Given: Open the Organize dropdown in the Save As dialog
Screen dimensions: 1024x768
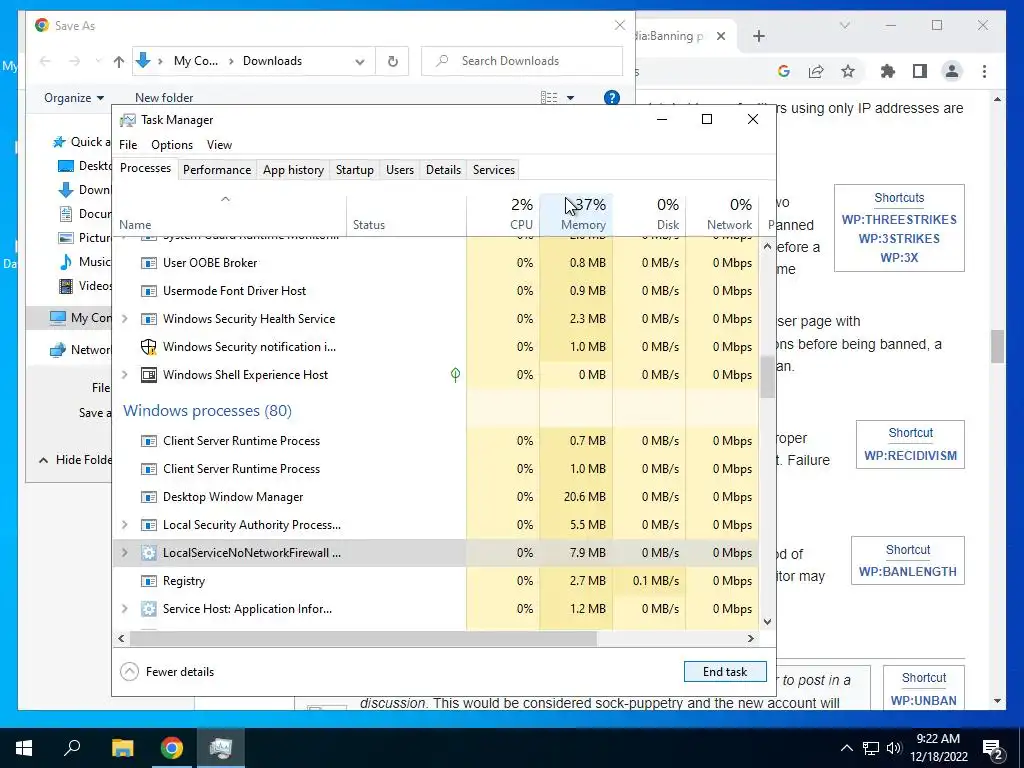Looking at the screenshot, I should point(74,98).
